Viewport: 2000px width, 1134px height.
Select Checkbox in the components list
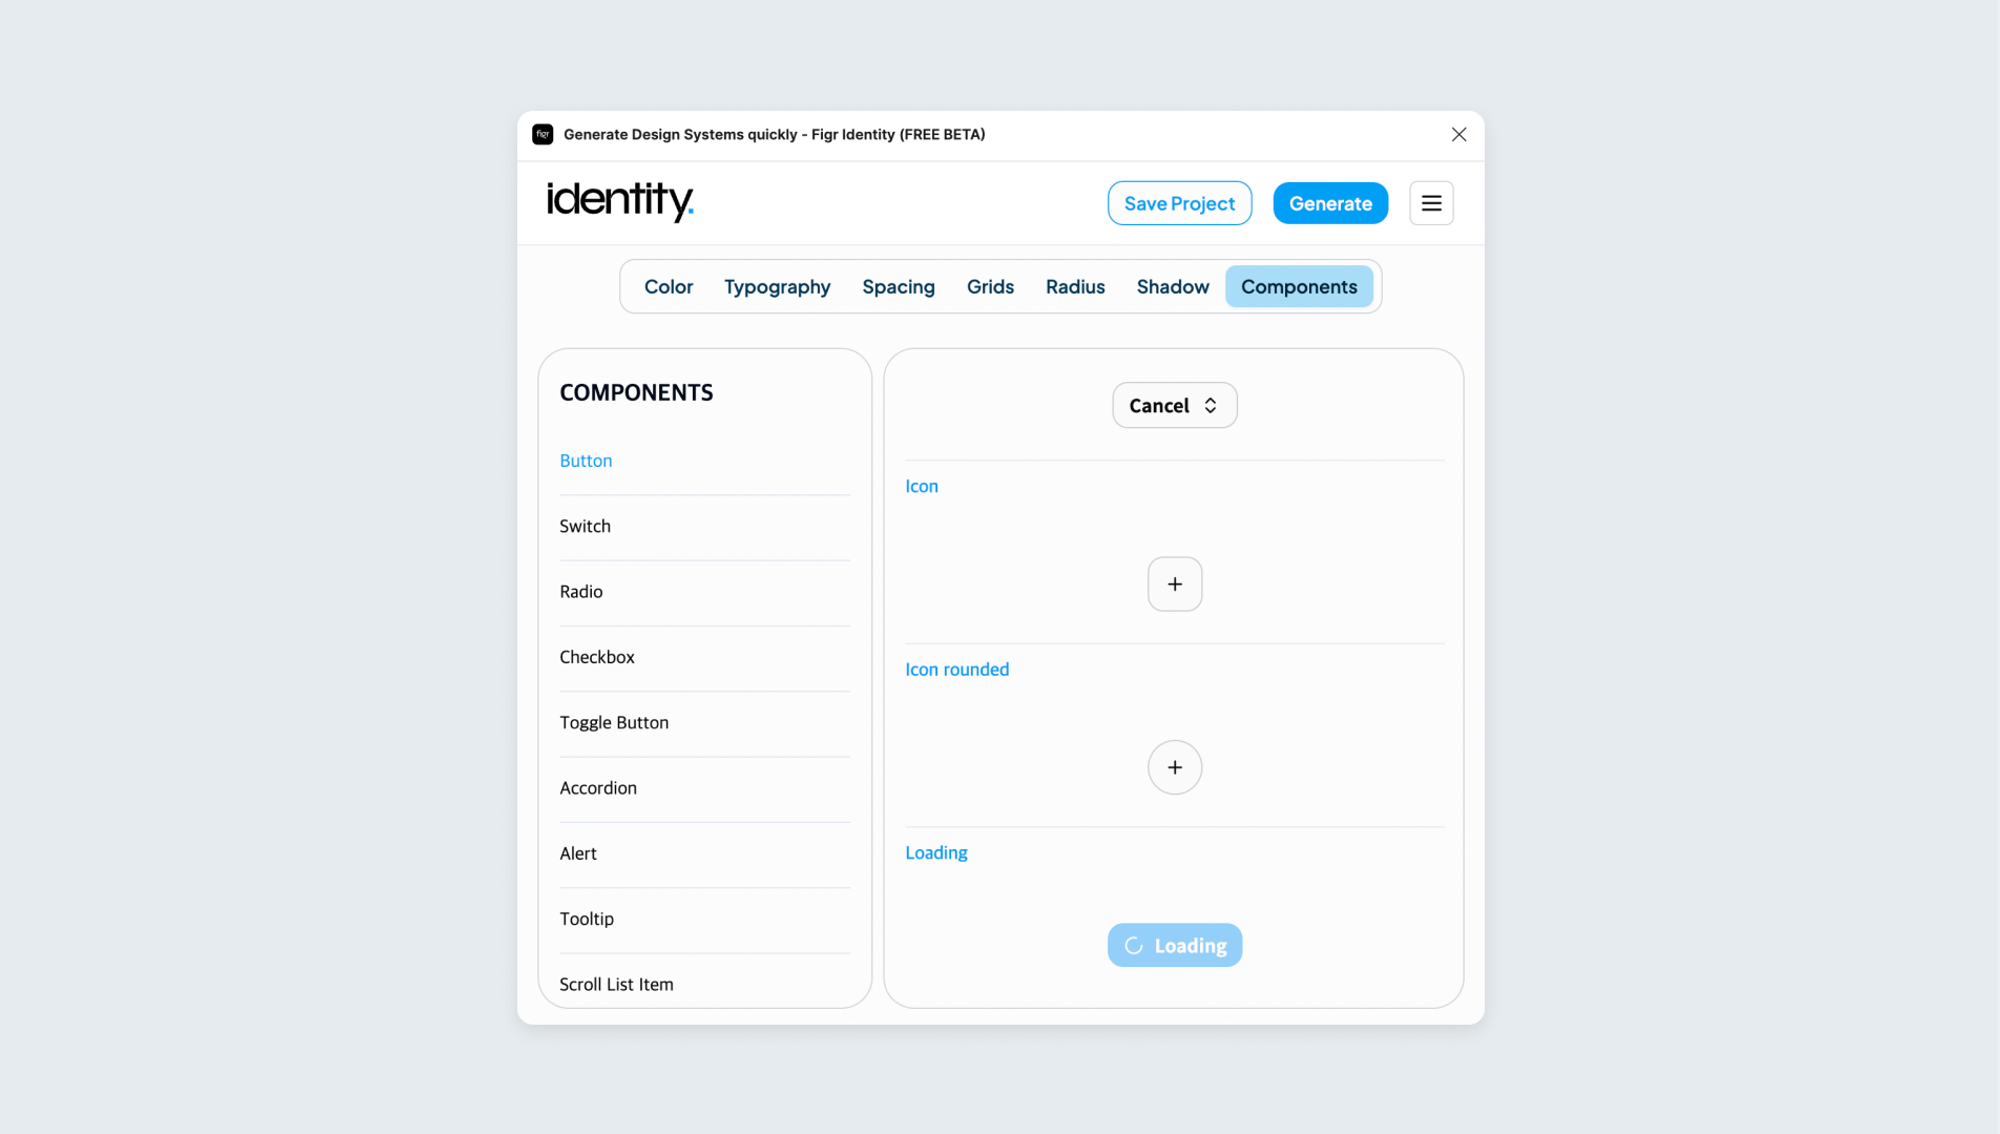704,657
